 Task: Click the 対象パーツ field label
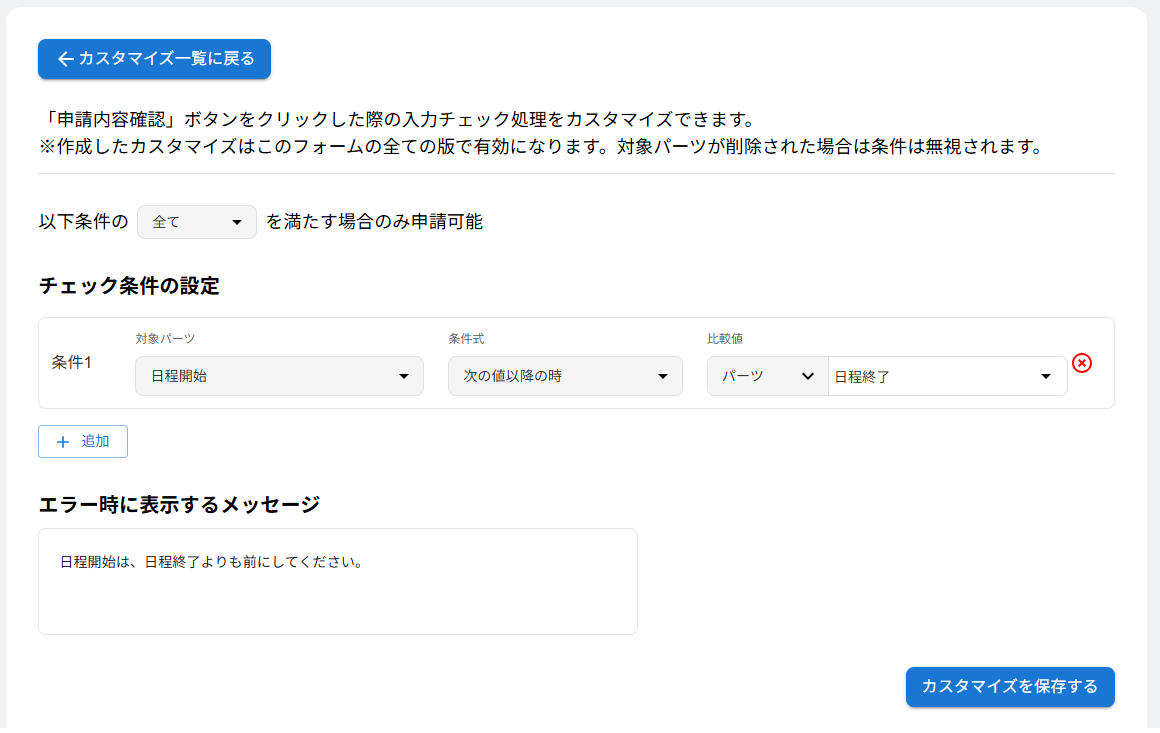pyautogui.click(x=165, y=339)
